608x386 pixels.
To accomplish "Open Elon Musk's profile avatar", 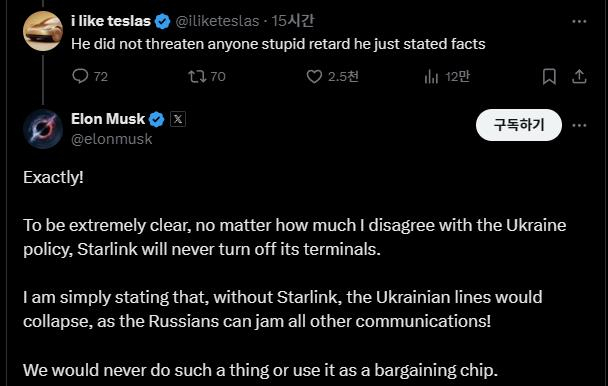I will tap(43, 129).
